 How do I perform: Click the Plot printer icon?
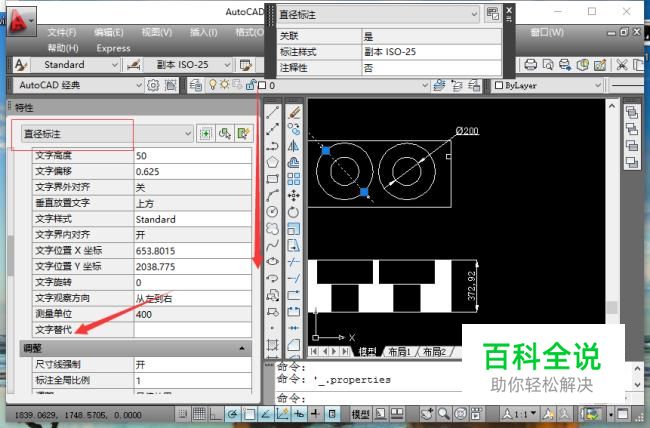click(x=530, y=65)
